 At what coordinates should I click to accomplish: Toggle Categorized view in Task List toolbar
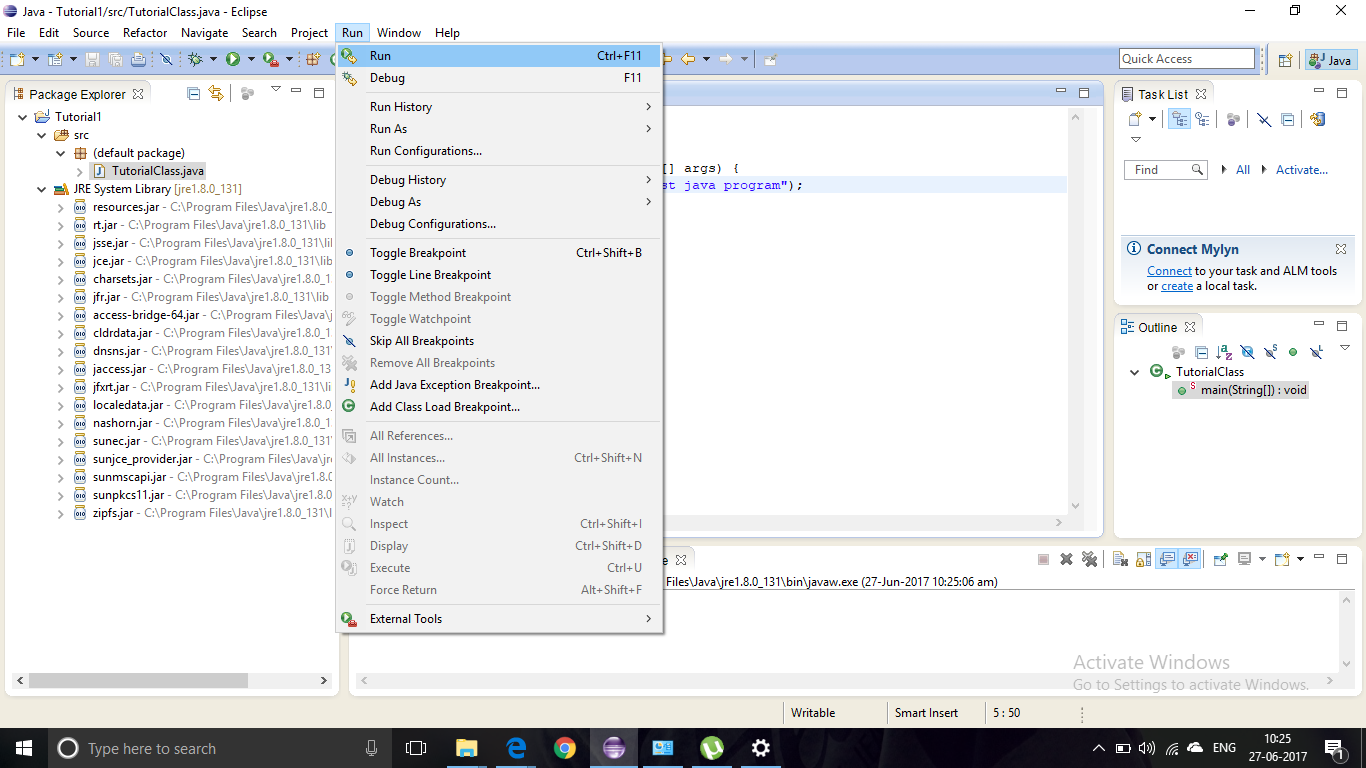coord(1180,119)
